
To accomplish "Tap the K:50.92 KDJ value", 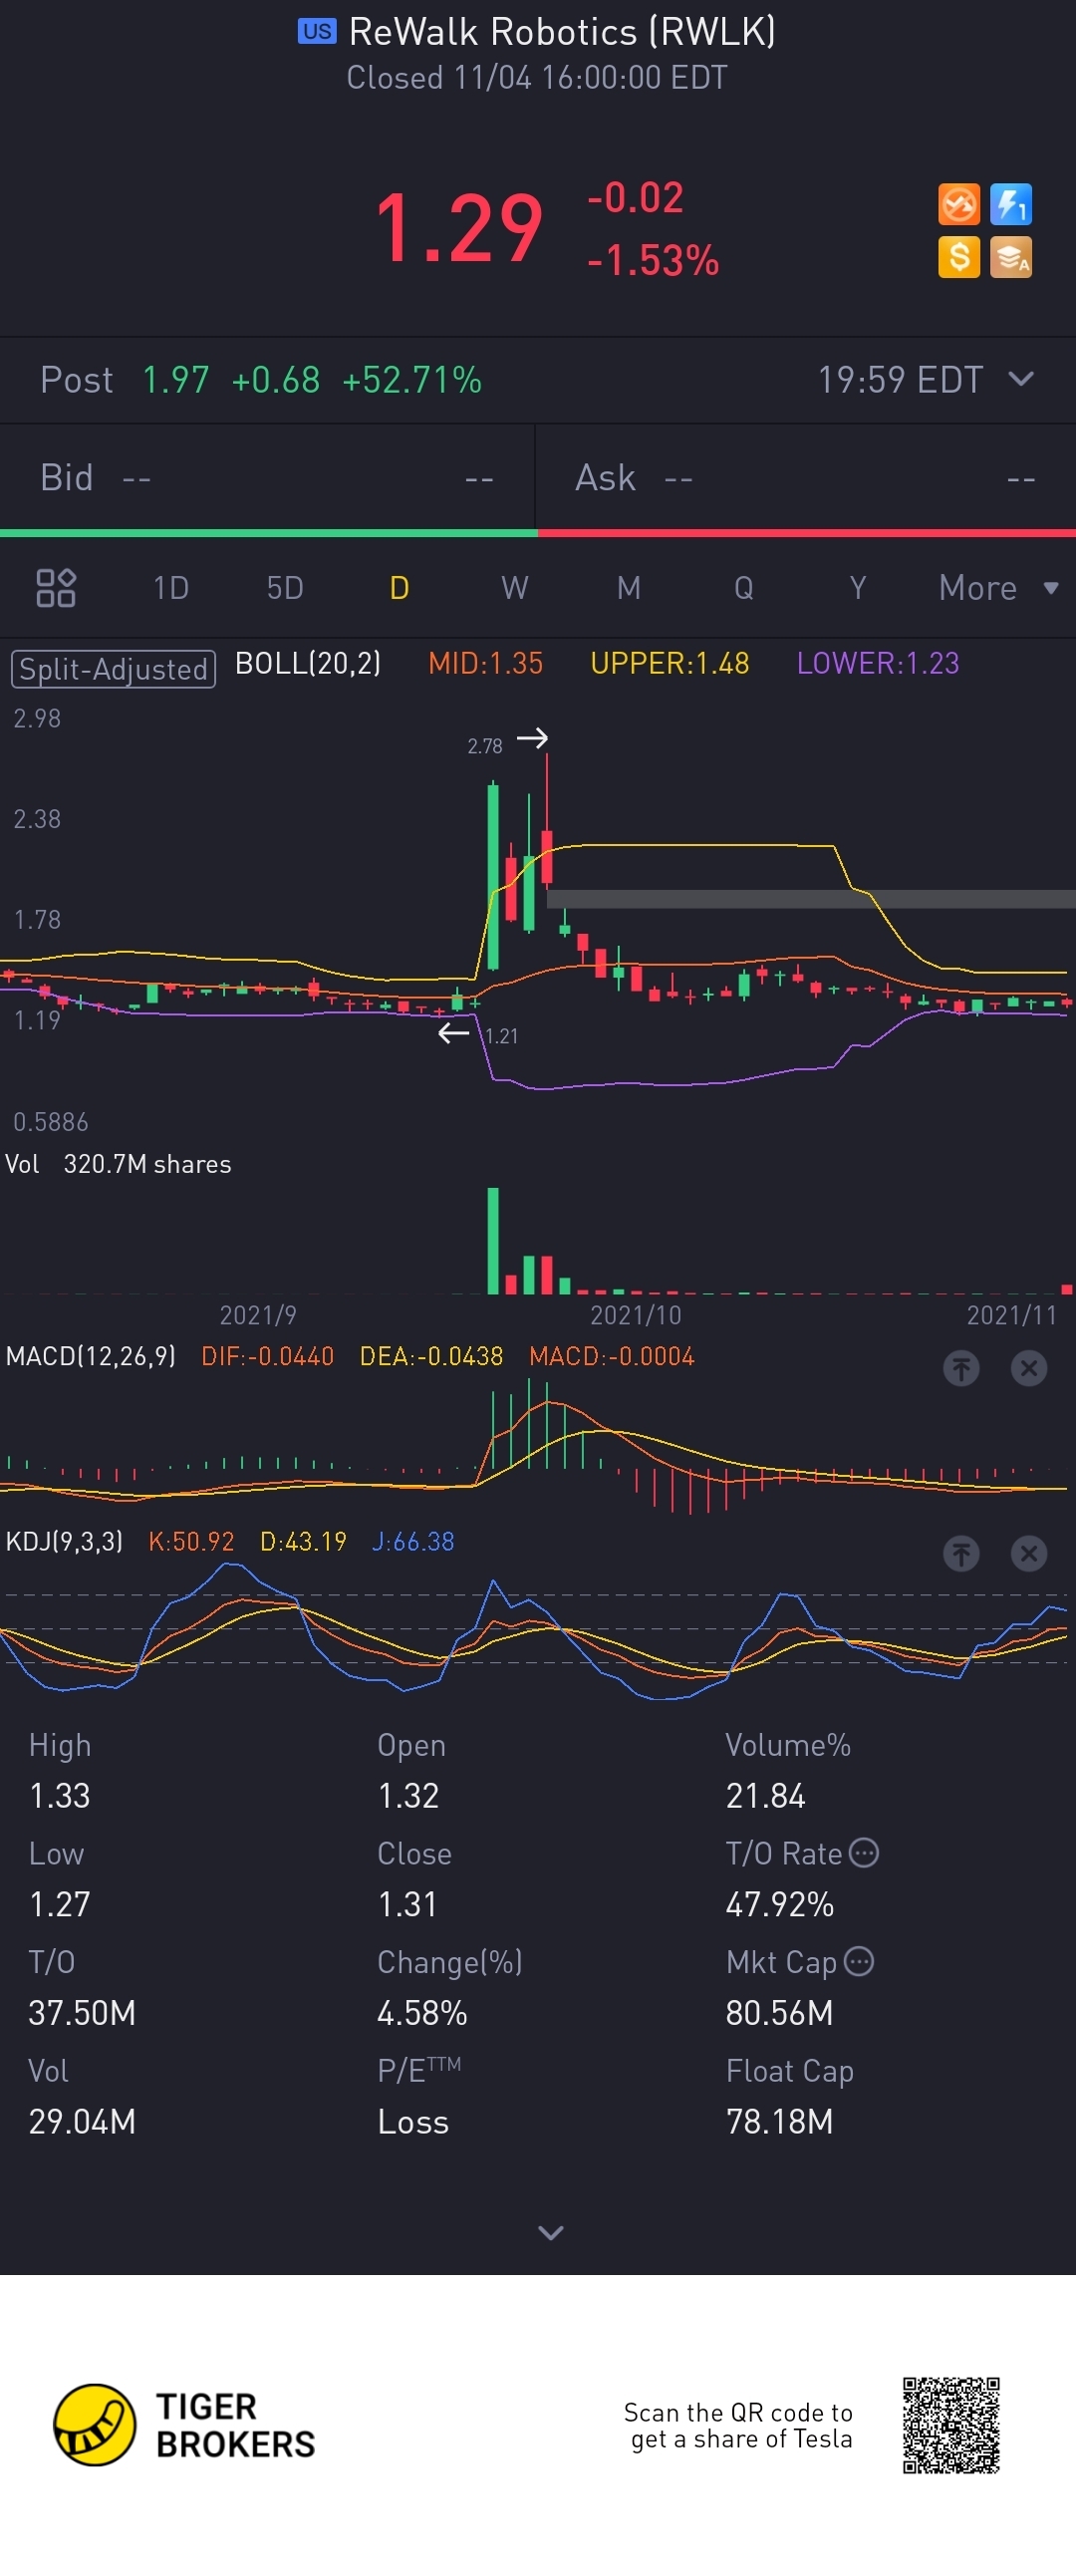I will (x=191, y=1541).
